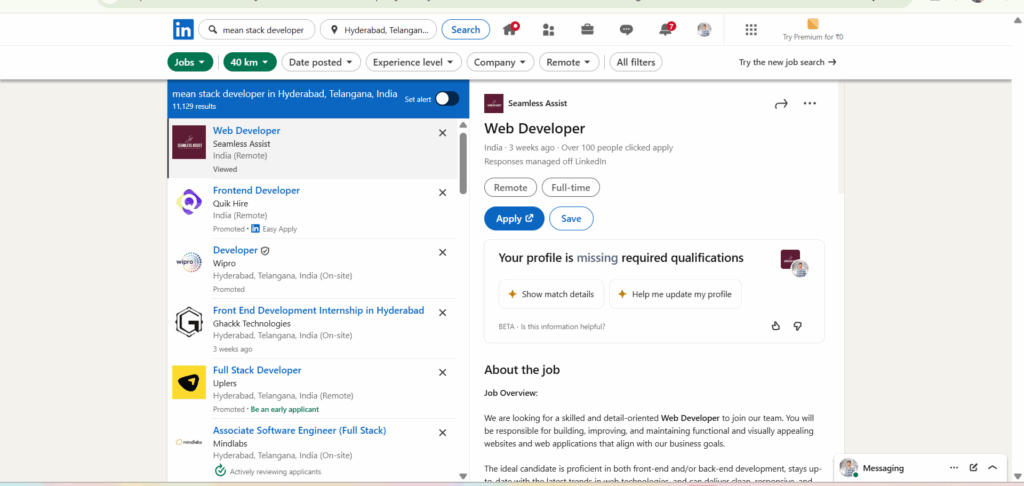1024x486 pixels.
Task: Click the job list scroll up arrow
Action: tap(464, 125)
